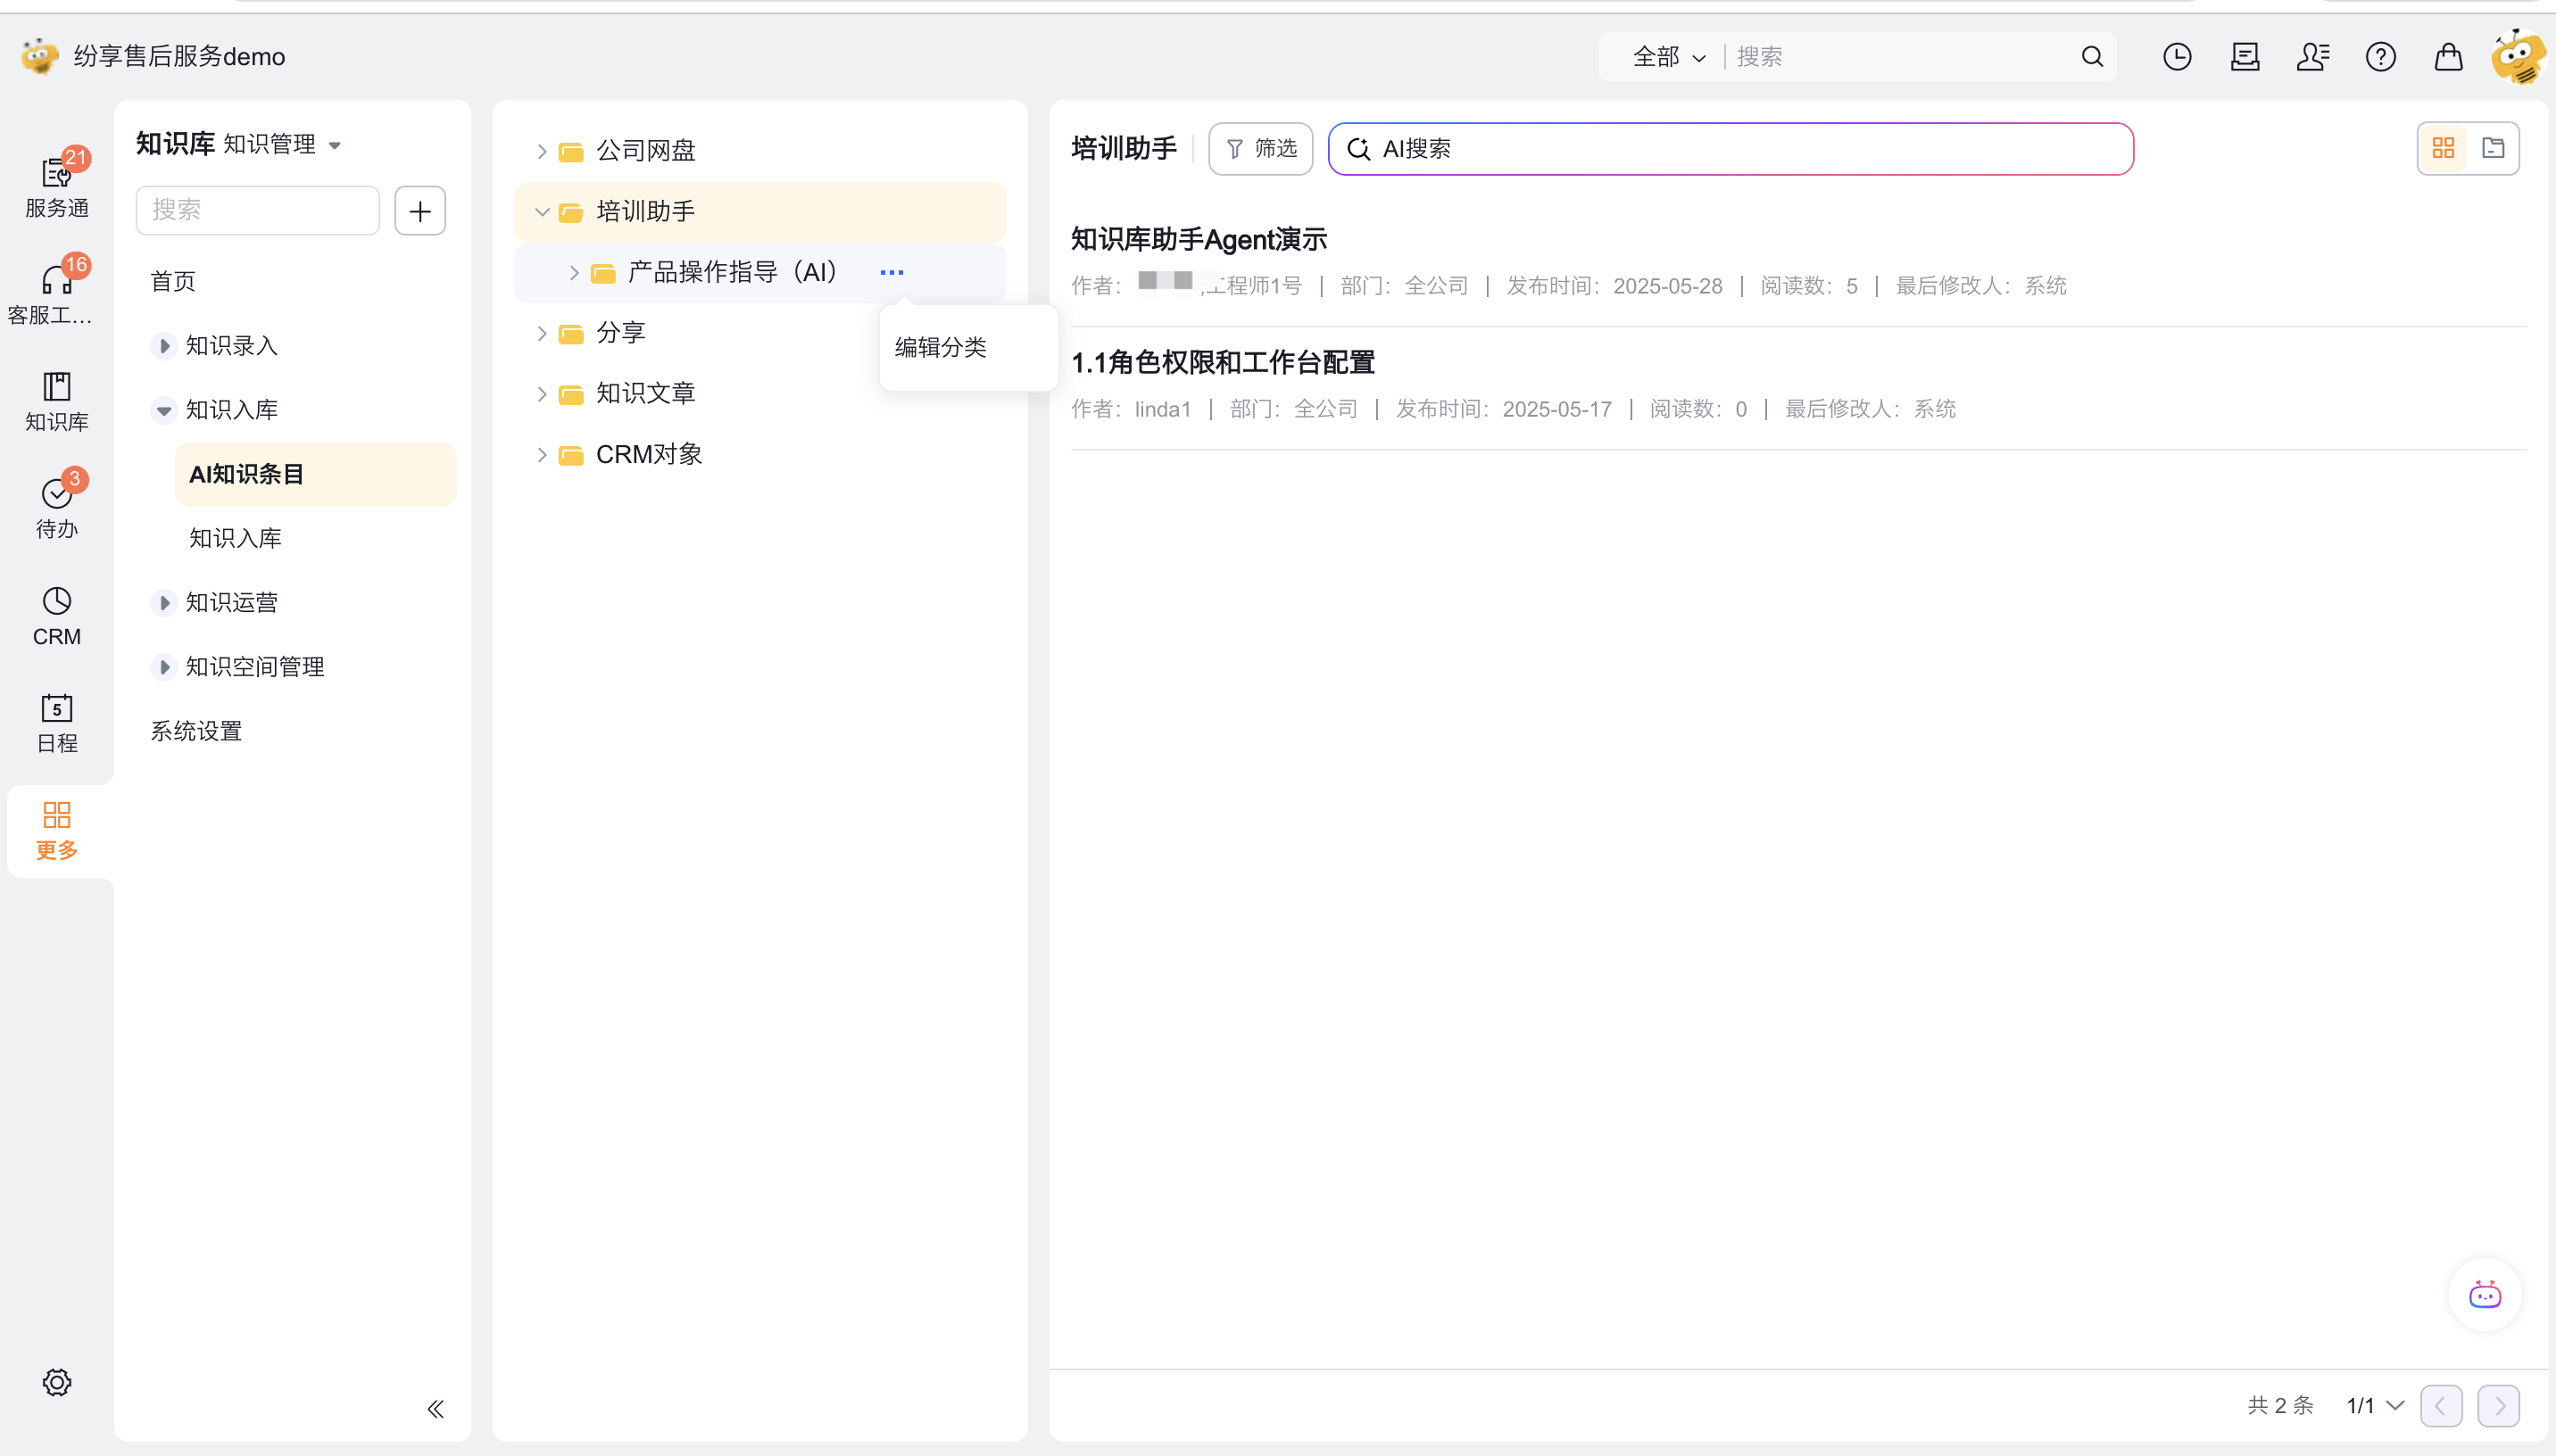Open the AI assistant robot icon
This screenshot has width=2556, height=1456.
pyautogui.click(x=2484, y=1295)
